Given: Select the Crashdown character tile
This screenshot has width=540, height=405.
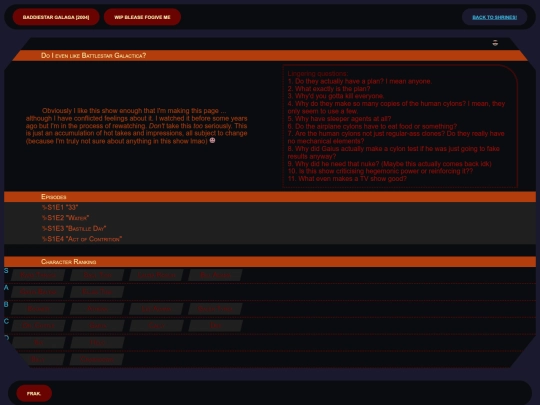Looking at the screenshot, I should 97,359.
